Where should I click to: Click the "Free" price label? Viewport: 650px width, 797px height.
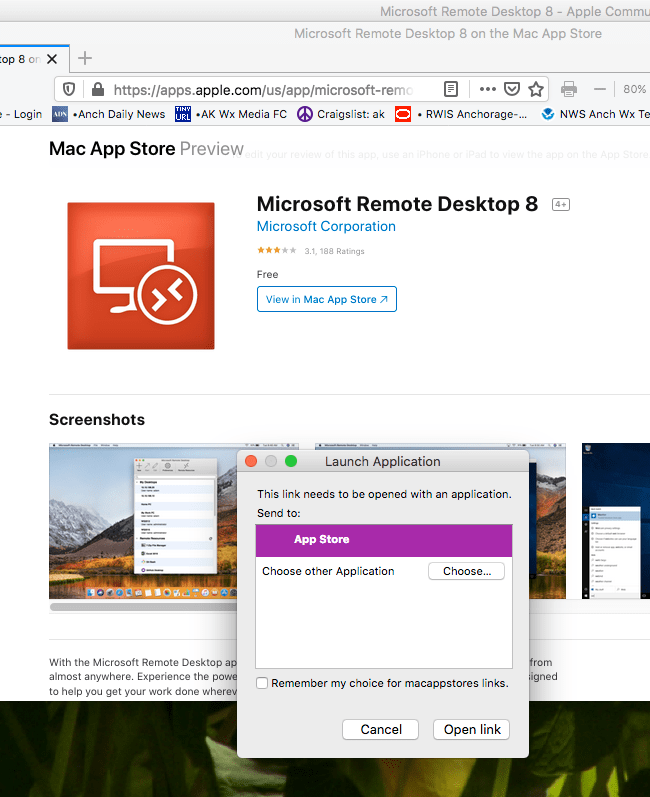(267, 274)
